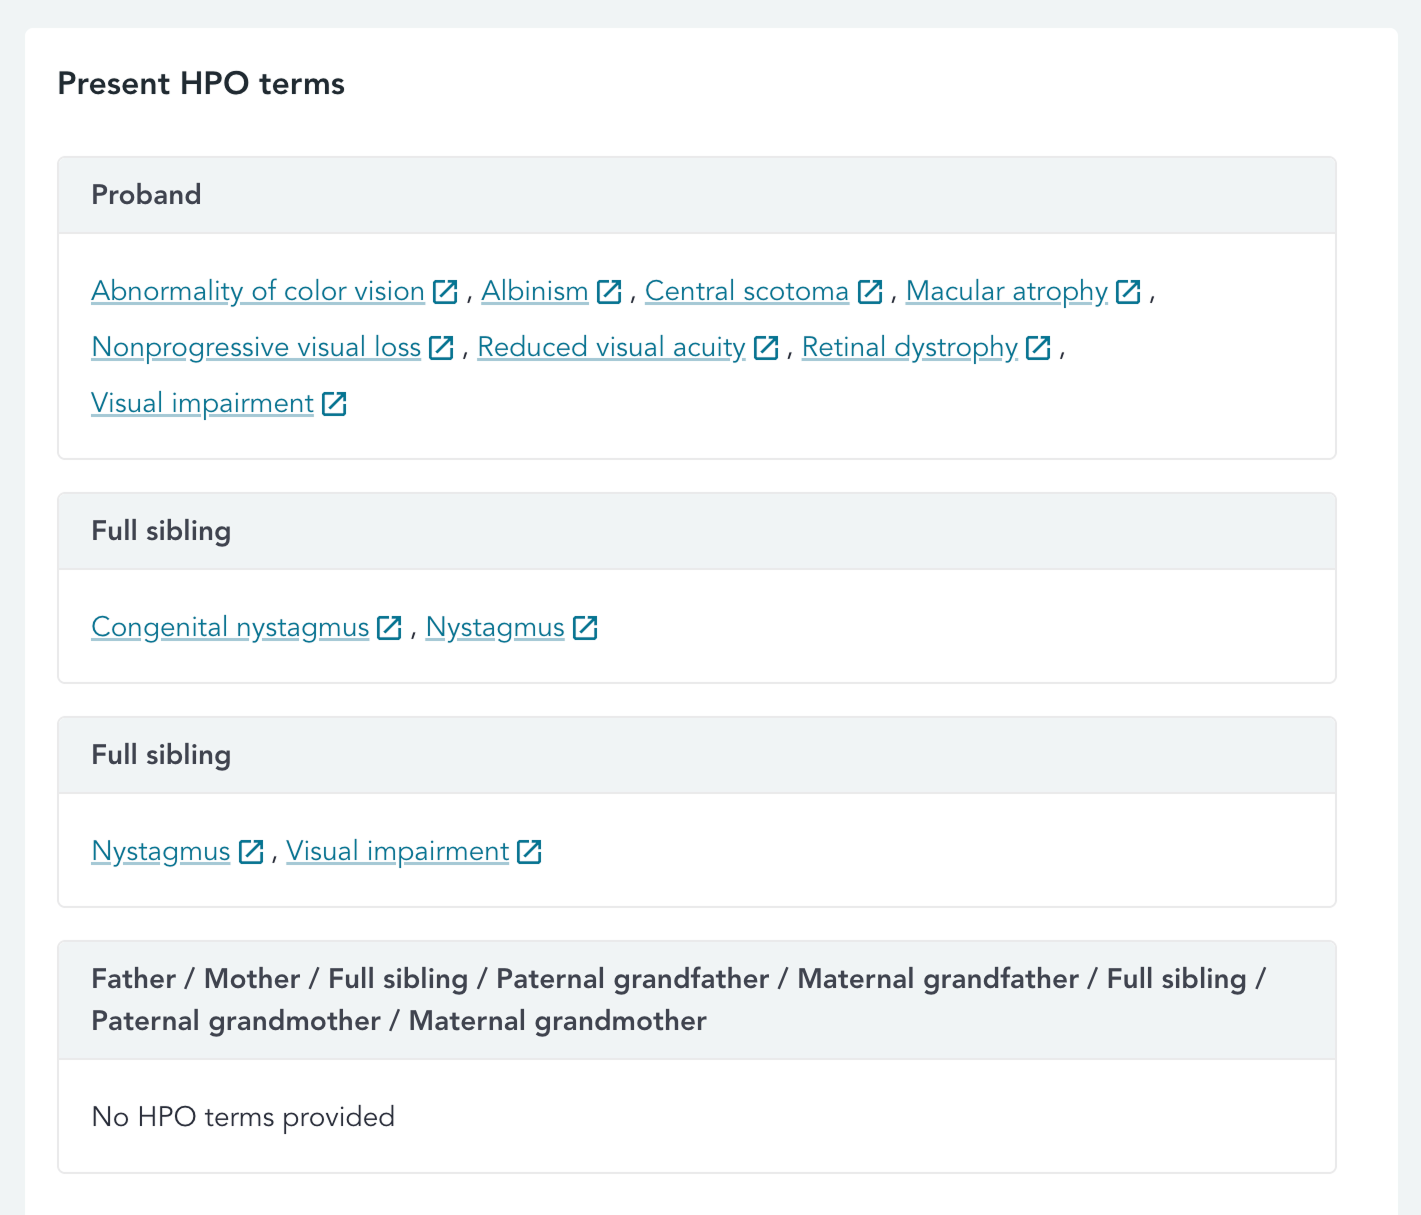The height and width of the screenshot is (1215, 1421).
Task: Select the Albinism hyperlink
Action: point(535,291)
